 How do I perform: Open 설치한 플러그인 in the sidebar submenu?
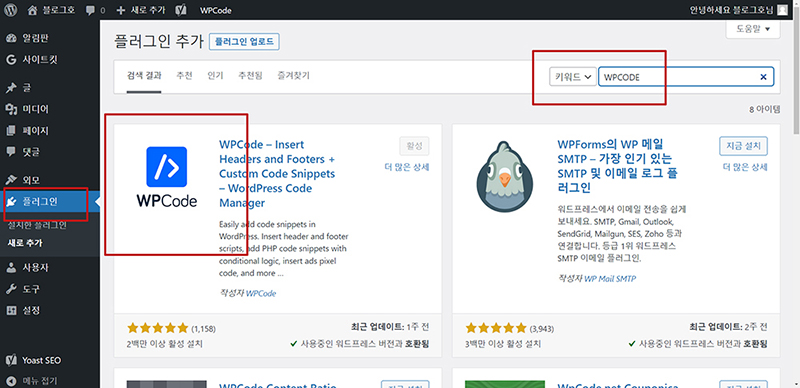click(x=37, y=225)
